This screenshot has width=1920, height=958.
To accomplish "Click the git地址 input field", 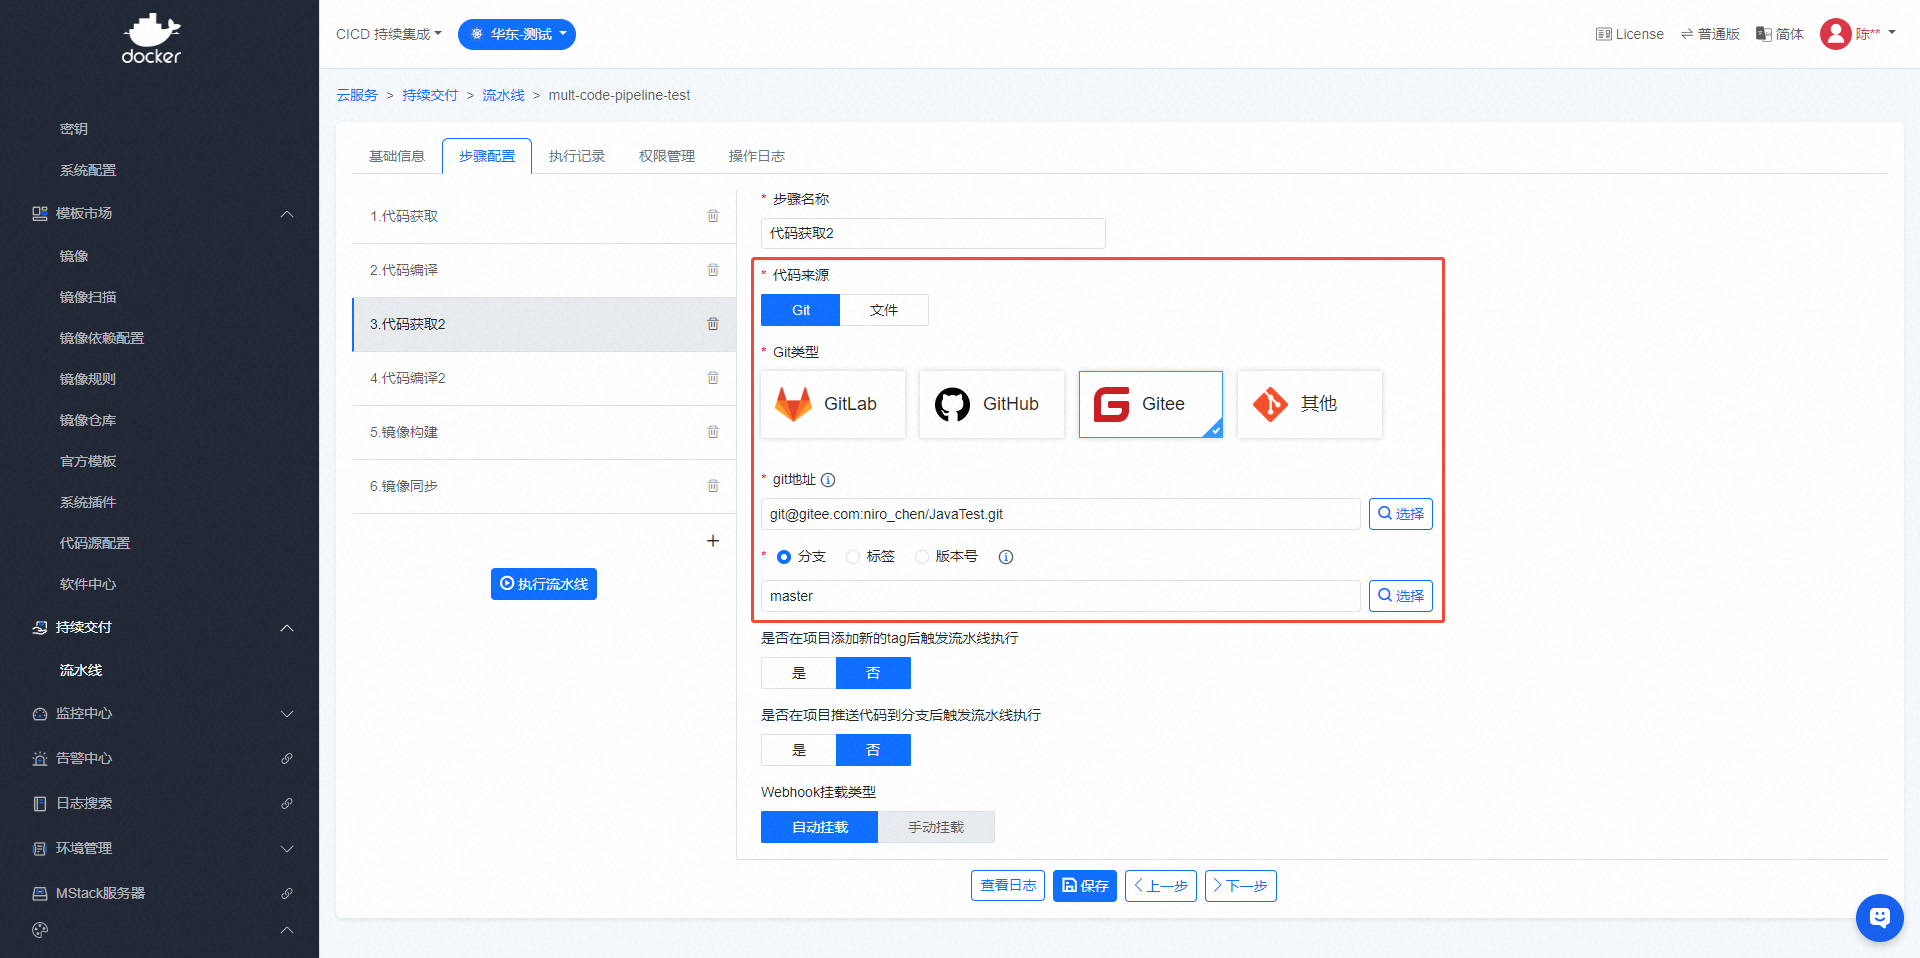I will click(1060, 514).
